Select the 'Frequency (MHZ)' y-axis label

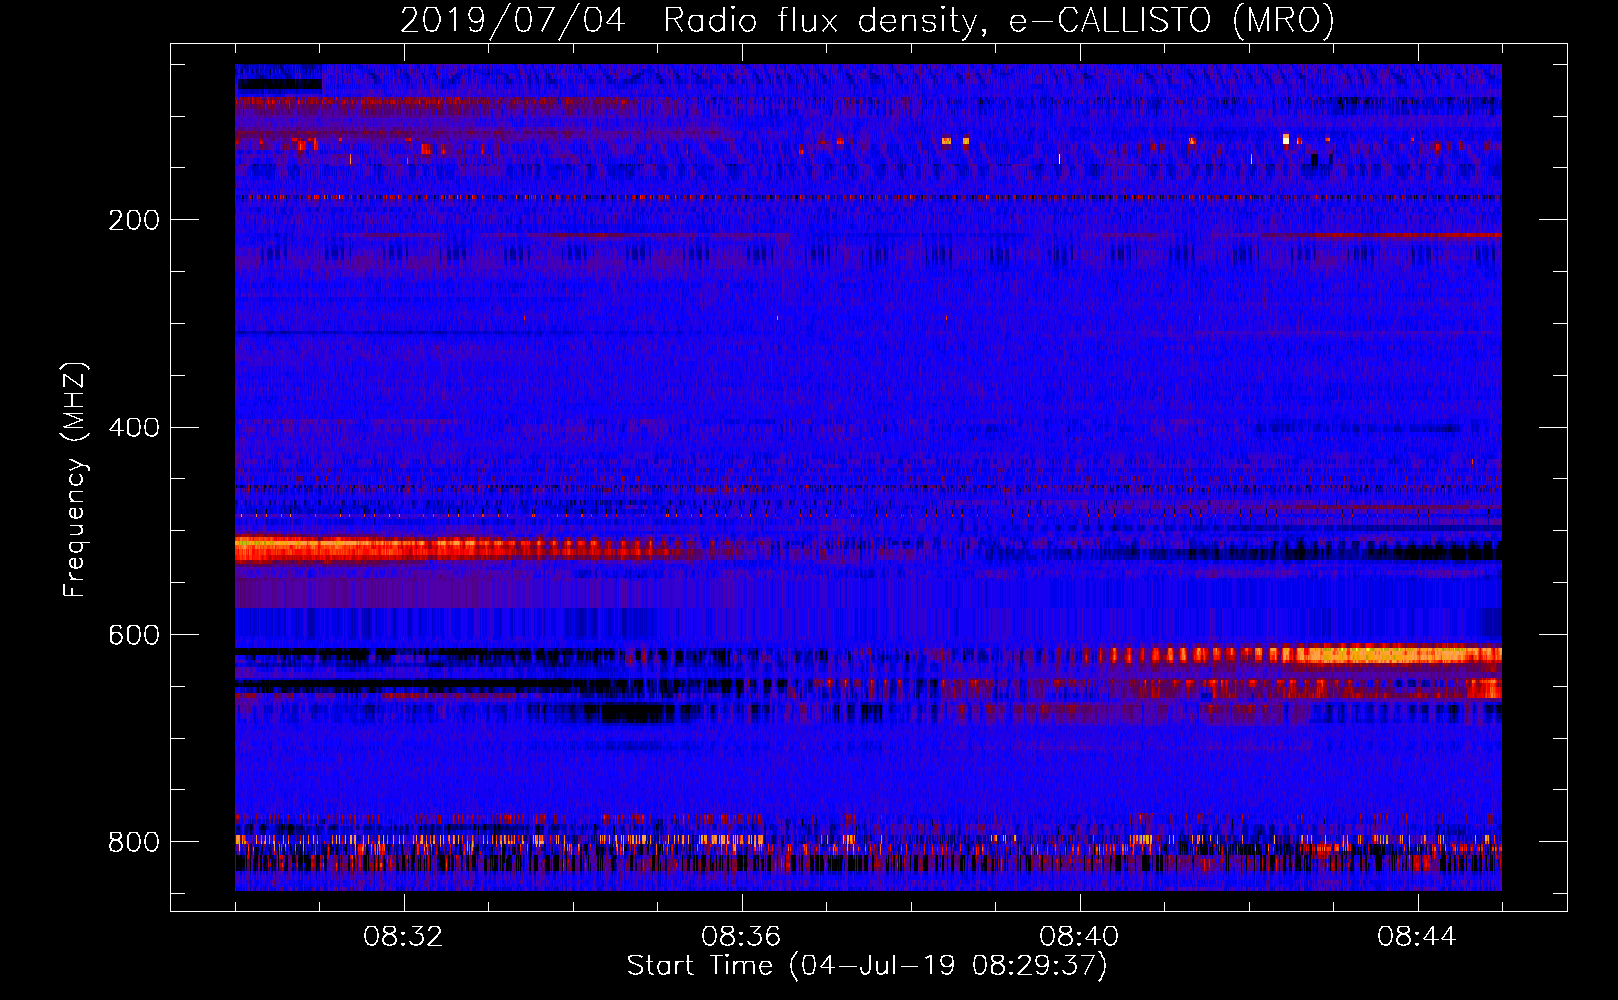point(74,479)
